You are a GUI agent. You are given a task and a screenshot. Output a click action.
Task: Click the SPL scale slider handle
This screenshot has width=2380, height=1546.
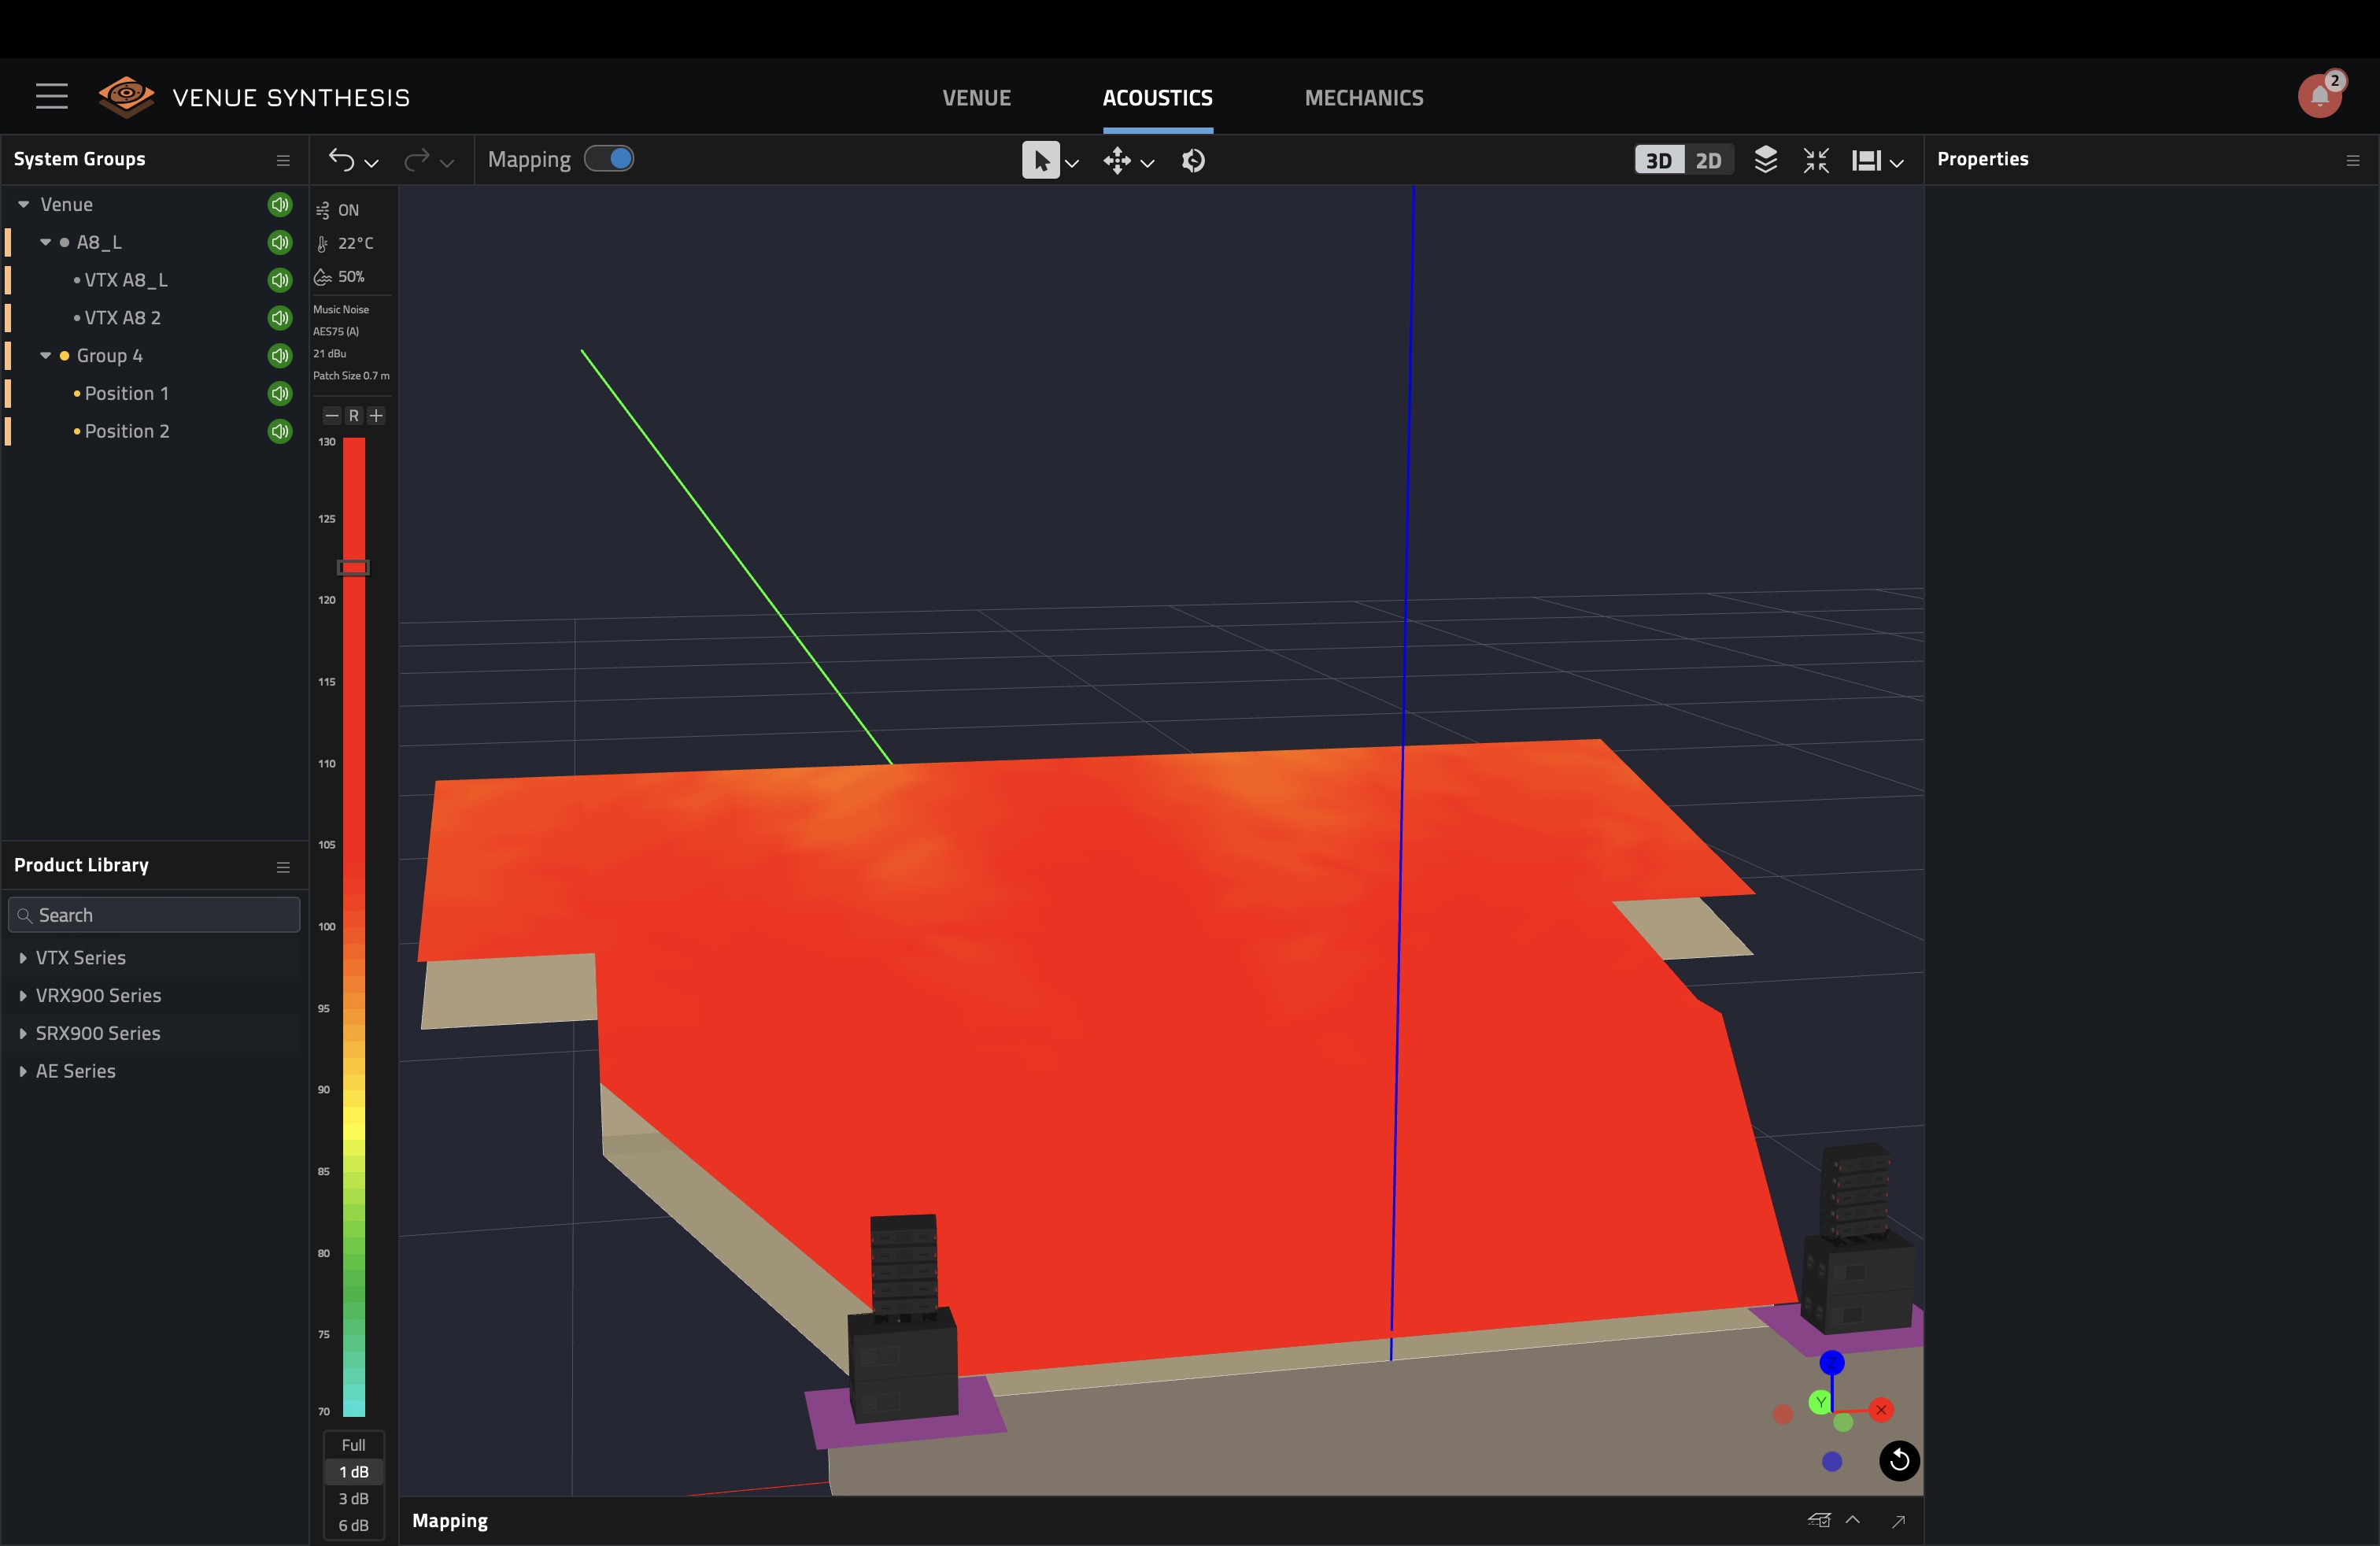pos(353,567)
